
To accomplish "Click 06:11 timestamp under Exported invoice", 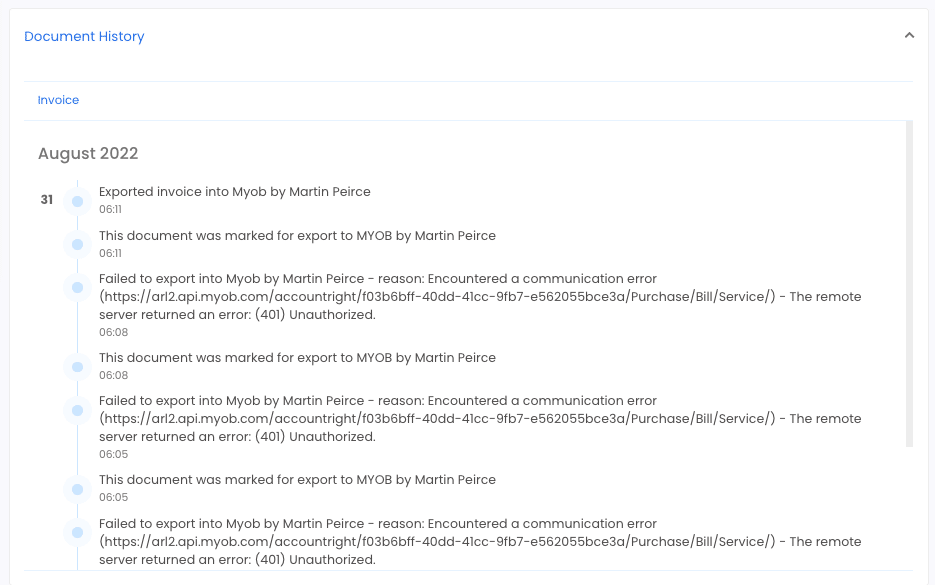I will [x=110, y=209].
